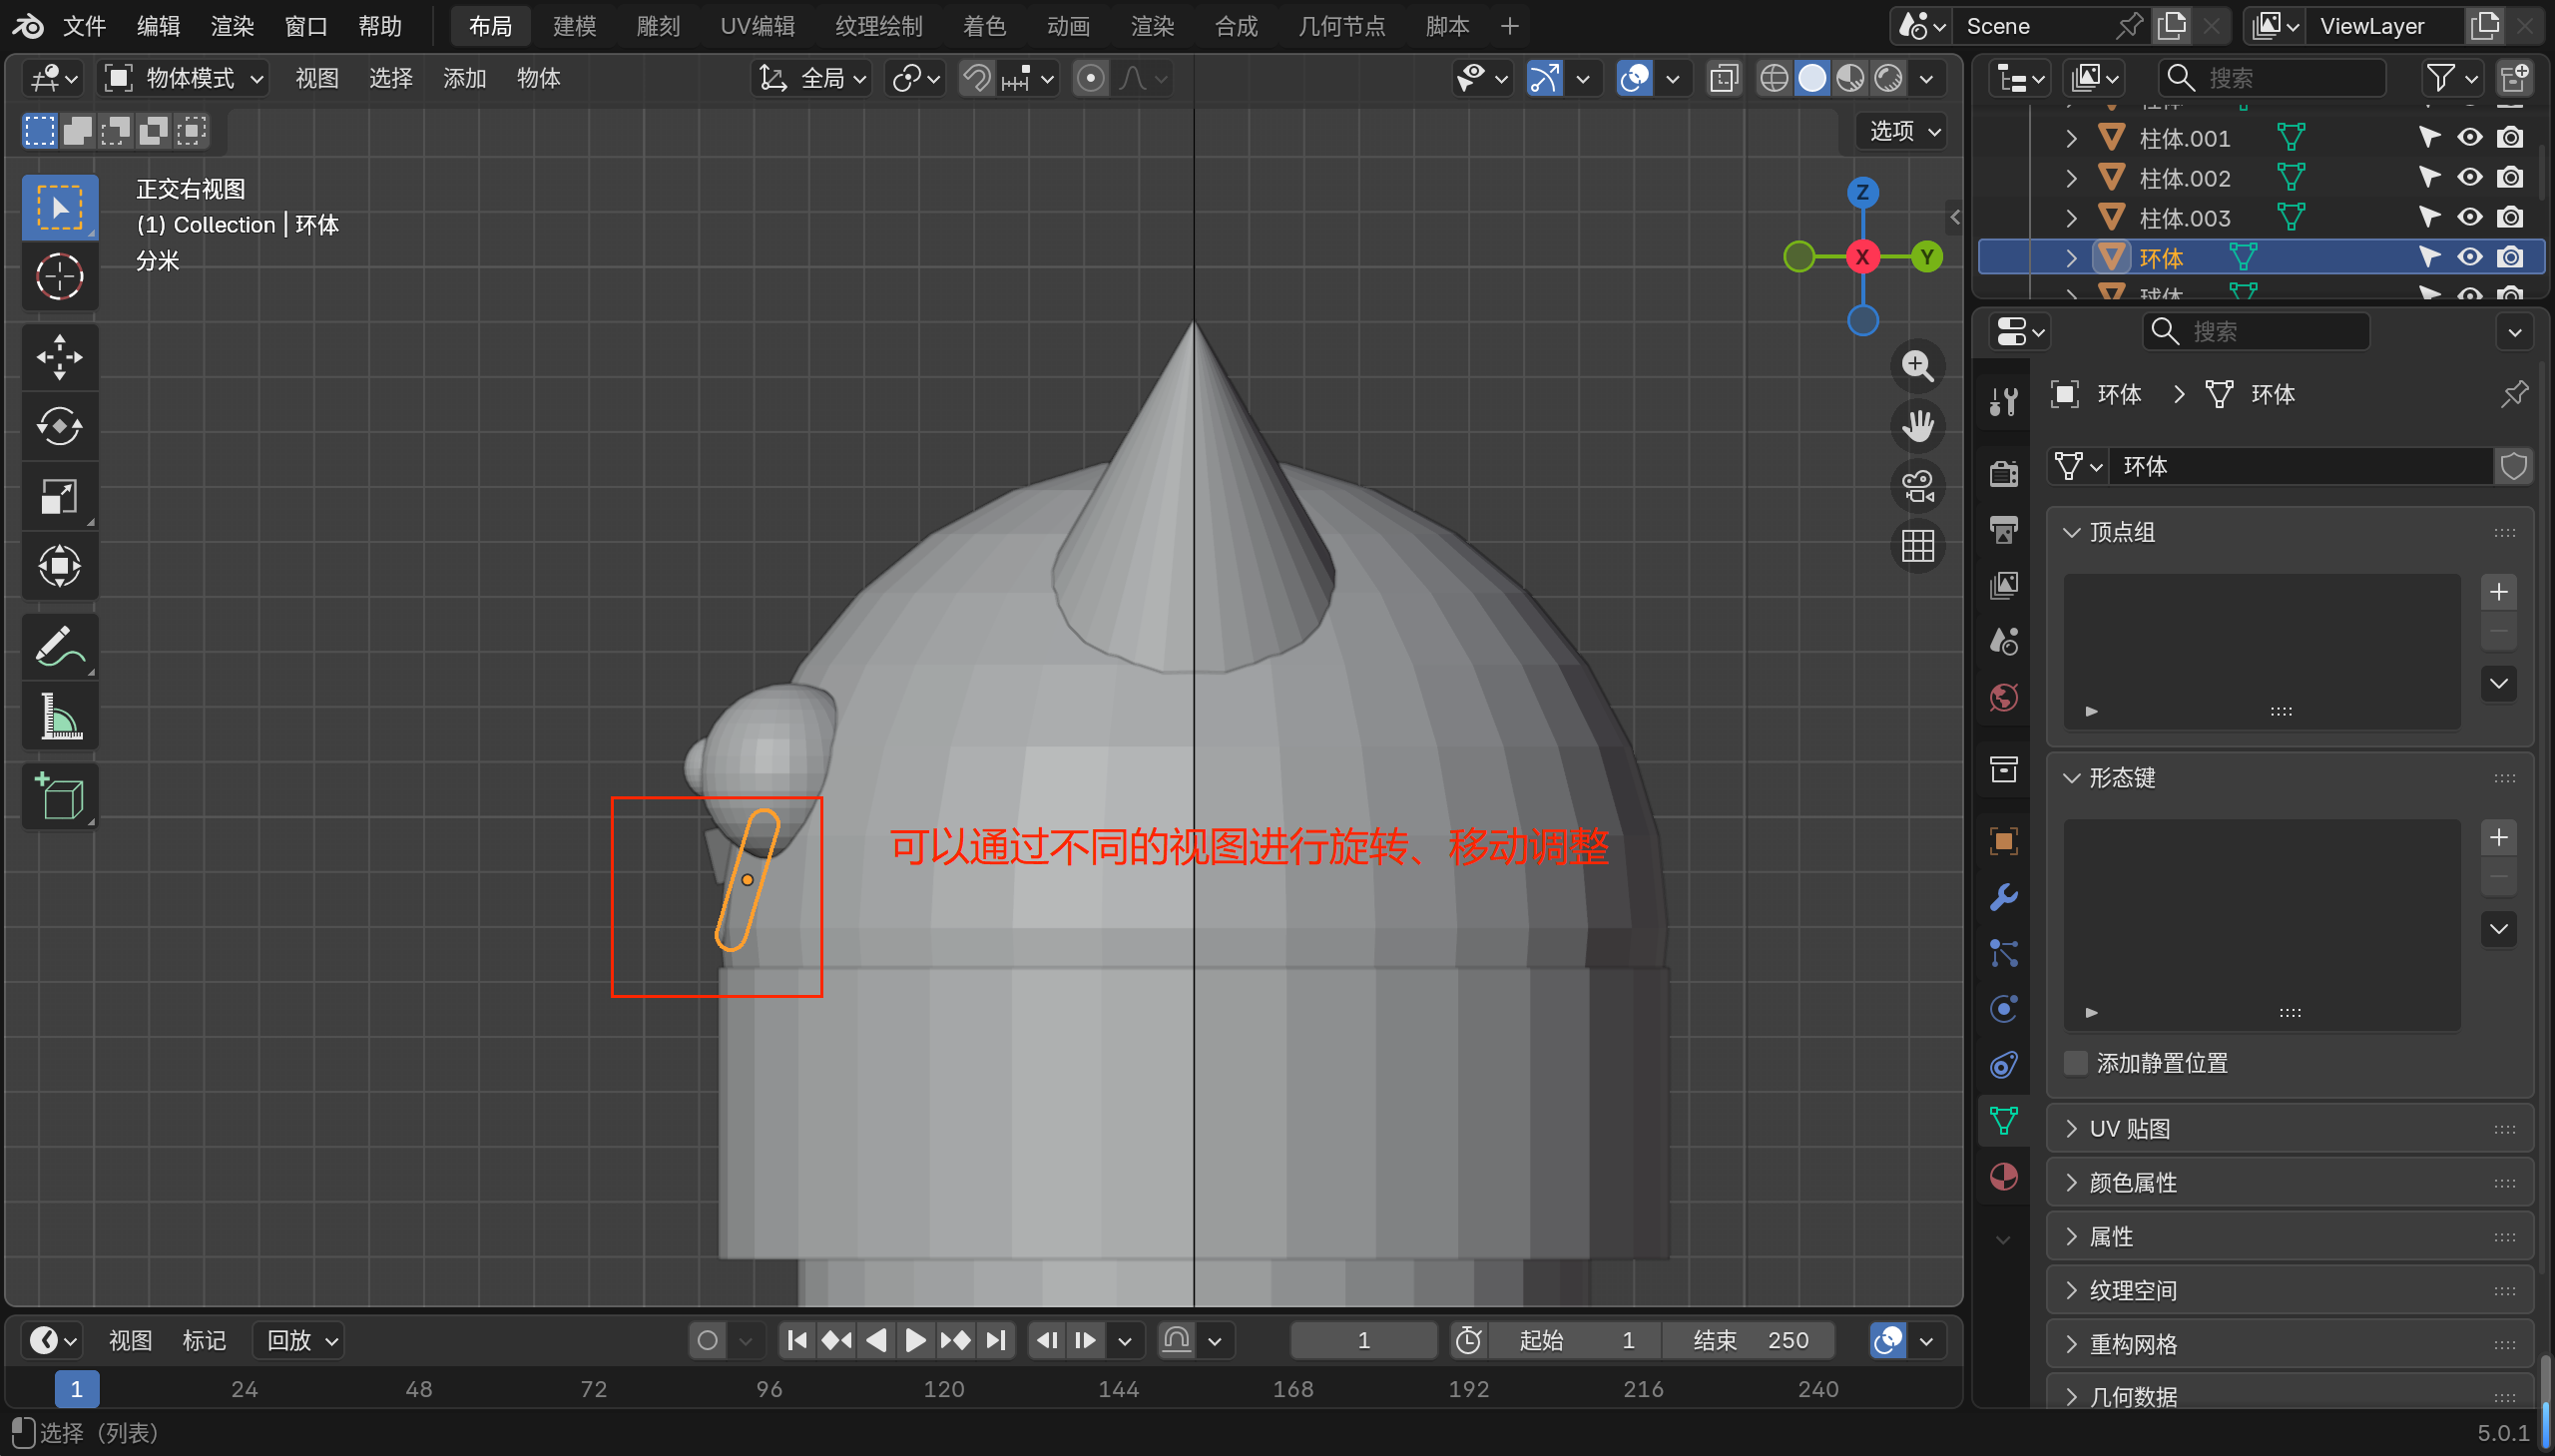Activate the Annotate pencil tool
The width and height of the screenshot is (2555, 1456).
click(59, 646)
